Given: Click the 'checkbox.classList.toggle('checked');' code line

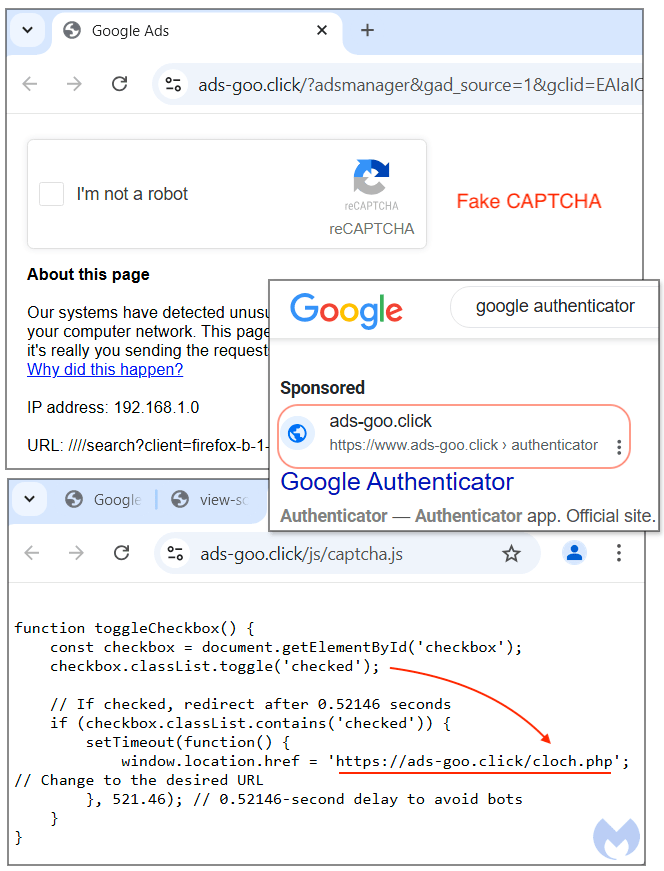Looking at the screenshot, I should point(214,667).
